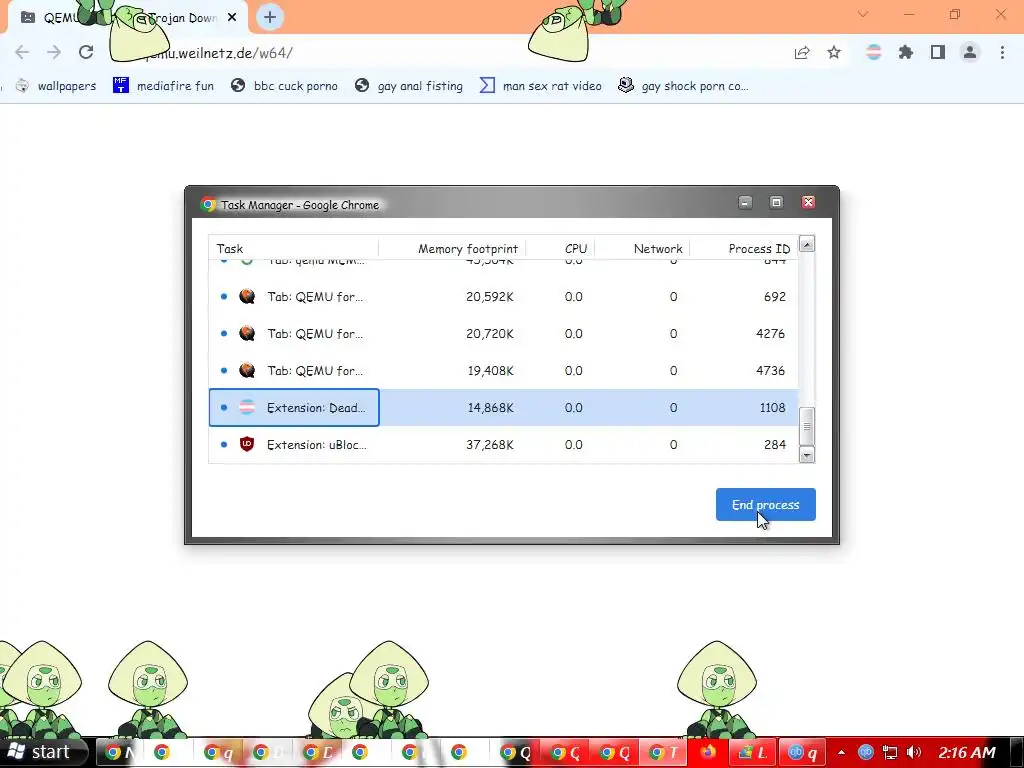This screenshot has height=768, width=1024.
Task: Click the forward navigation arrow
Action: pos(54,52)
